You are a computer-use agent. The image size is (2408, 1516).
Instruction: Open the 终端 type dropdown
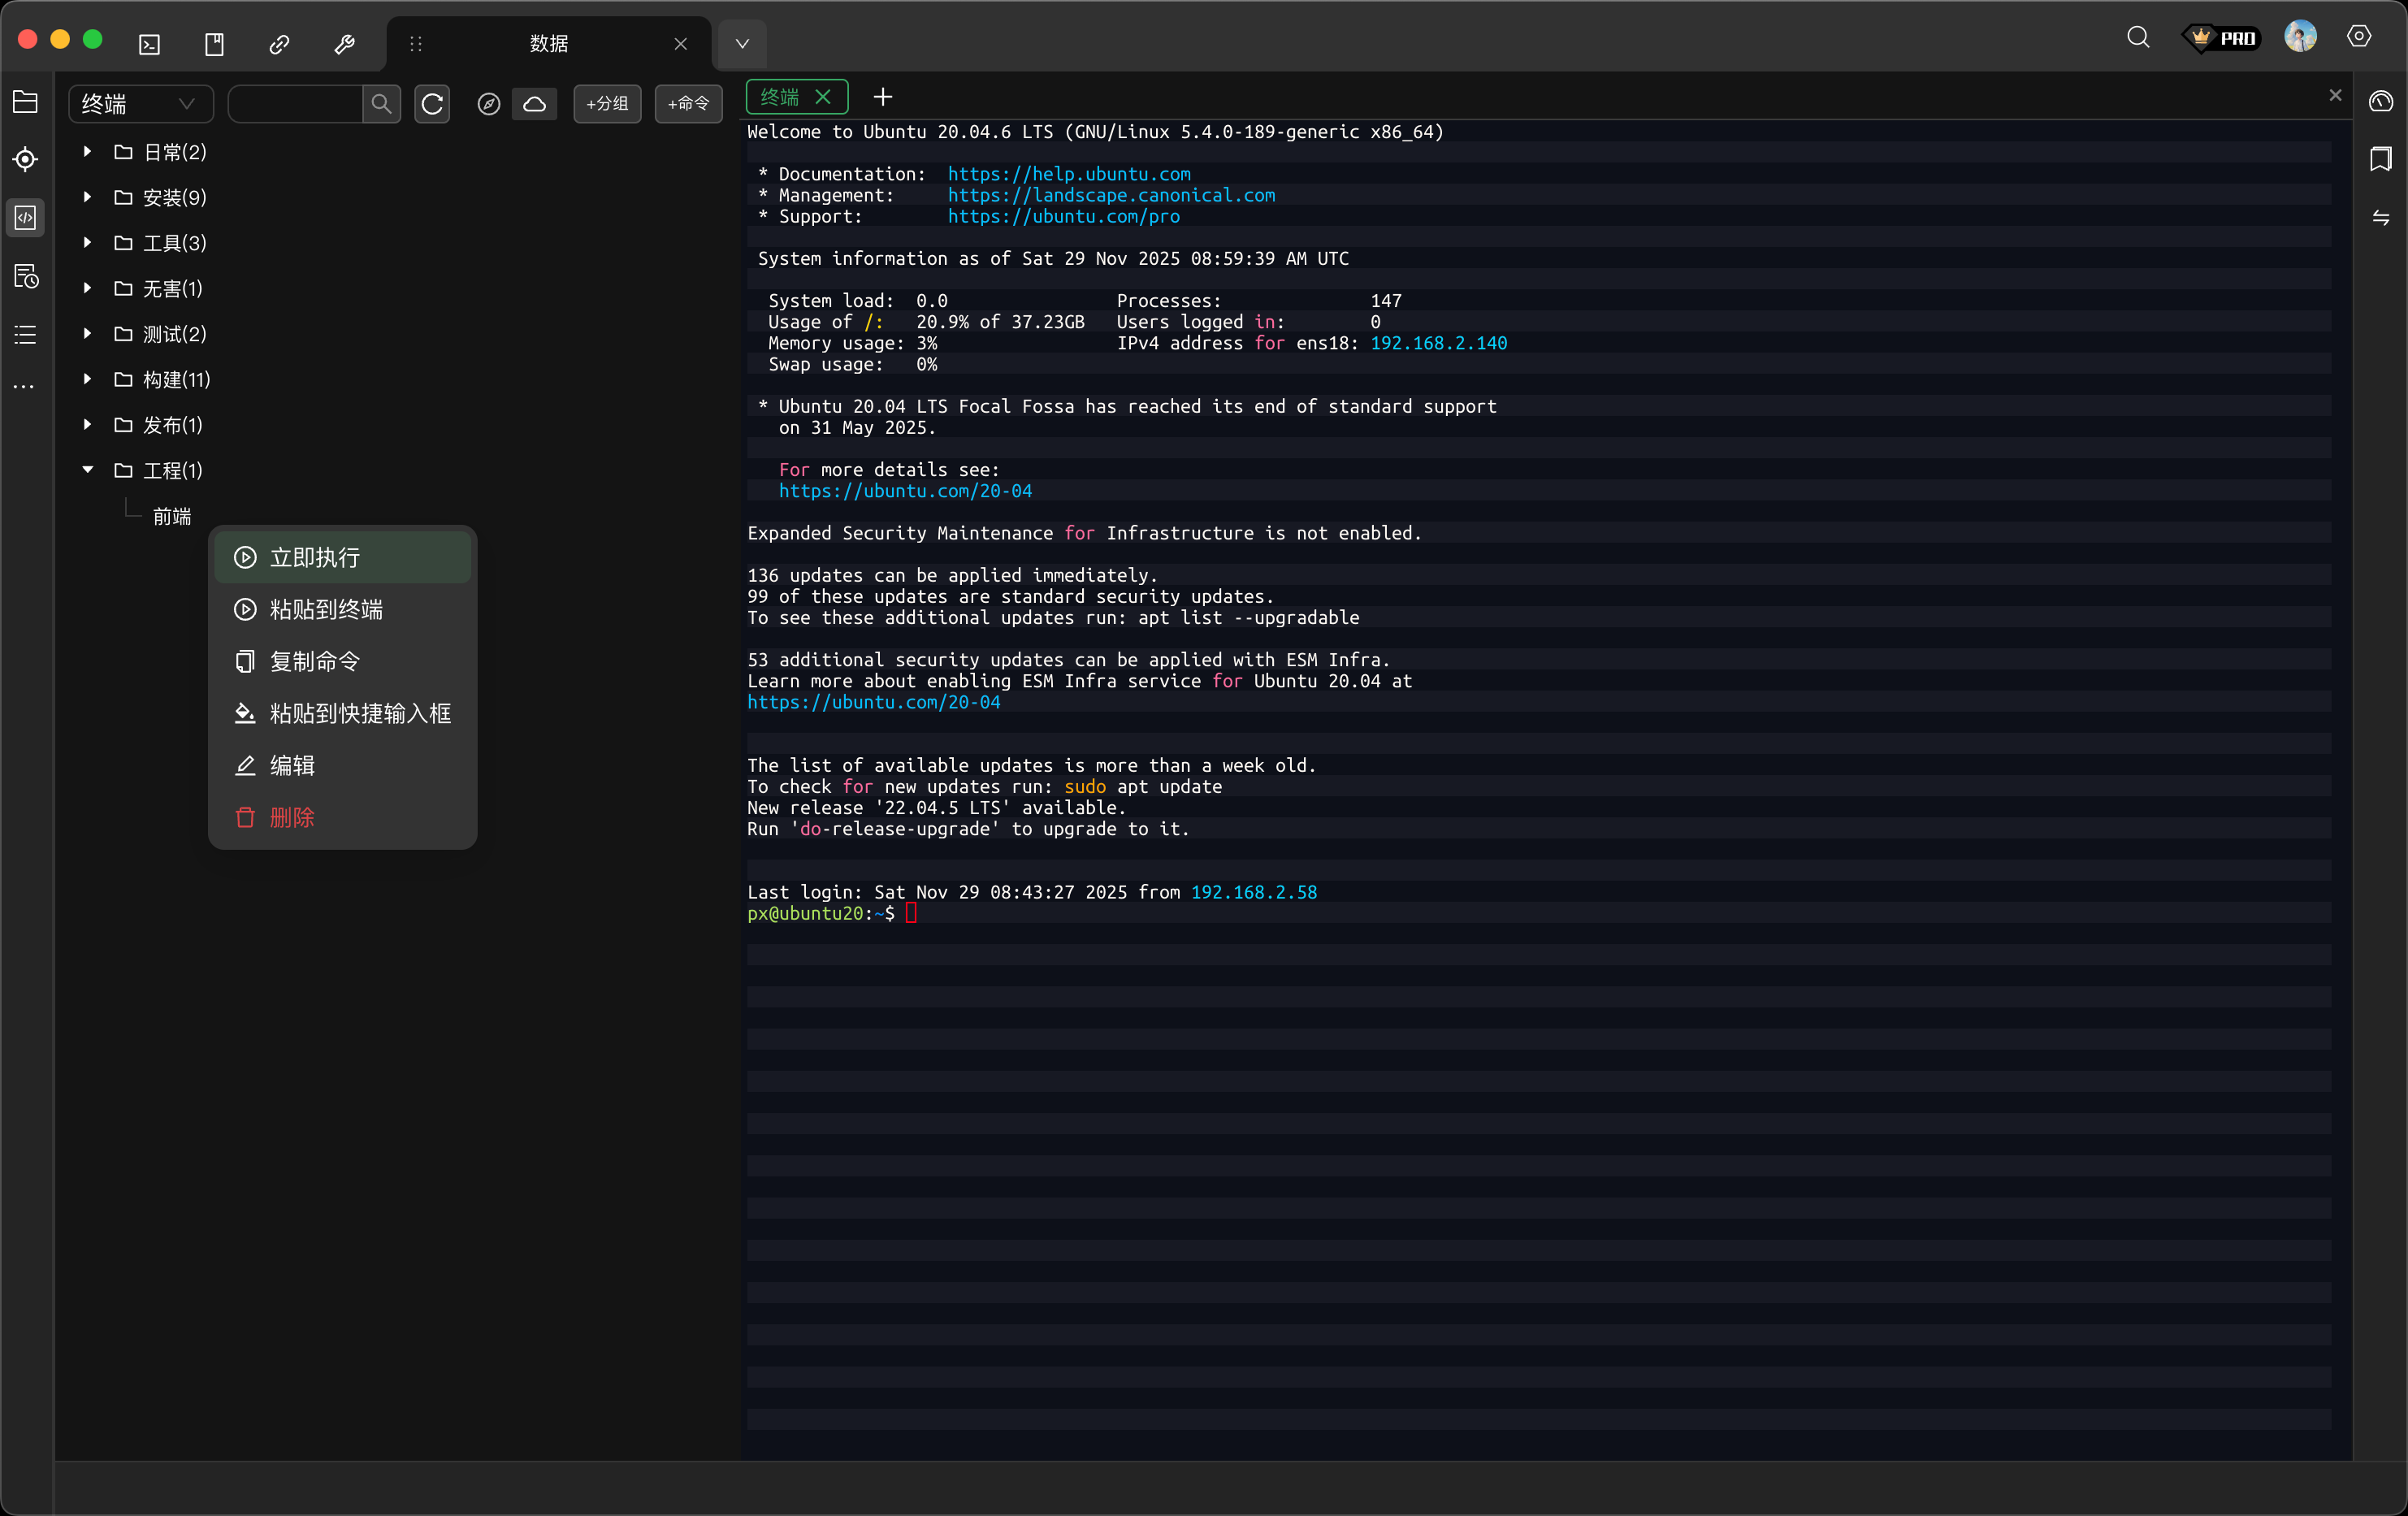[x=139, y=103]
